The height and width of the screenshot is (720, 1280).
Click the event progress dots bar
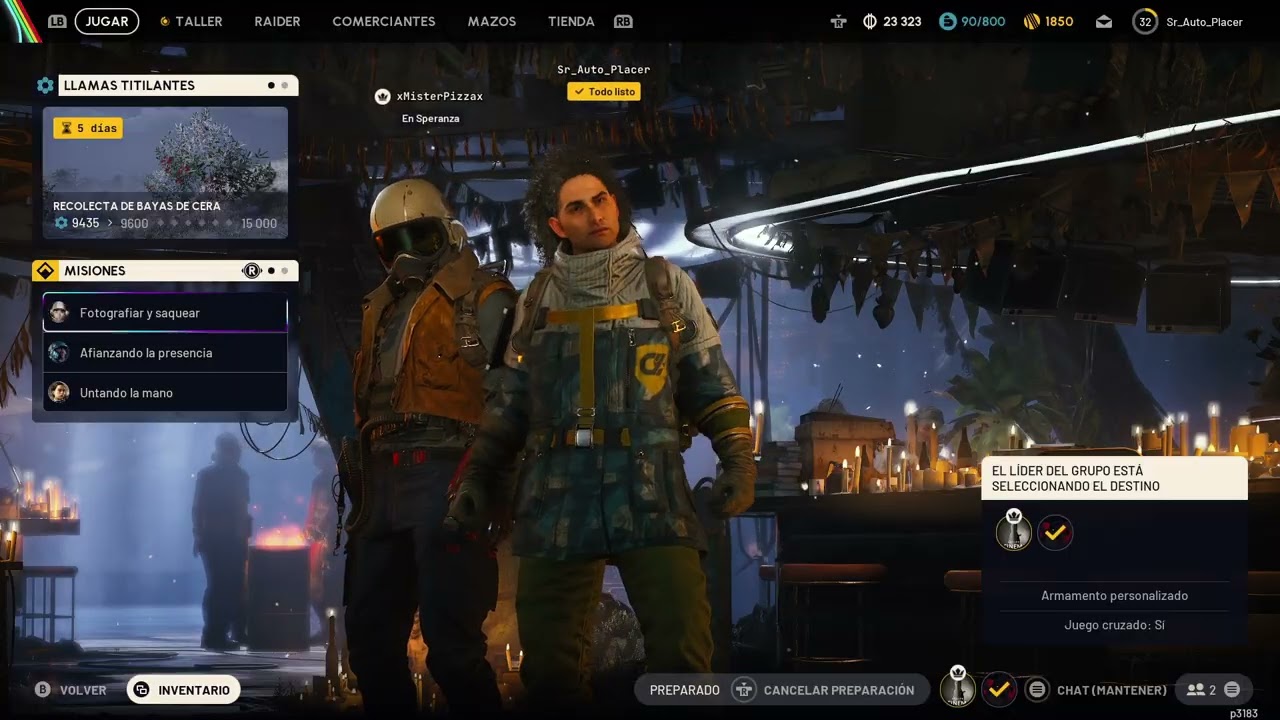[195, 223]
